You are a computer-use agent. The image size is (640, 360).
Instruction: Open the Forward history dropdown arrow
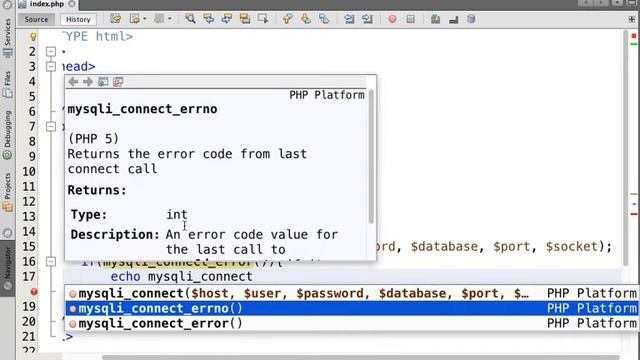coord(169,19)
